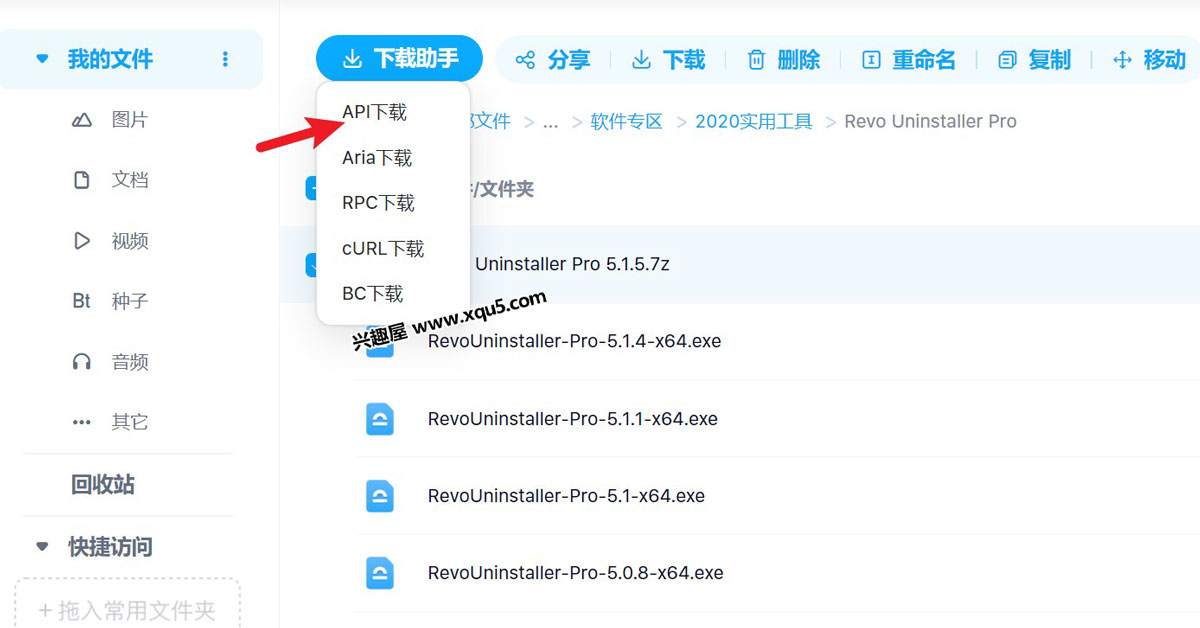Choose API下载 from the dropdown menu
The image size is (1200, 628).
[x=374, y=112]
